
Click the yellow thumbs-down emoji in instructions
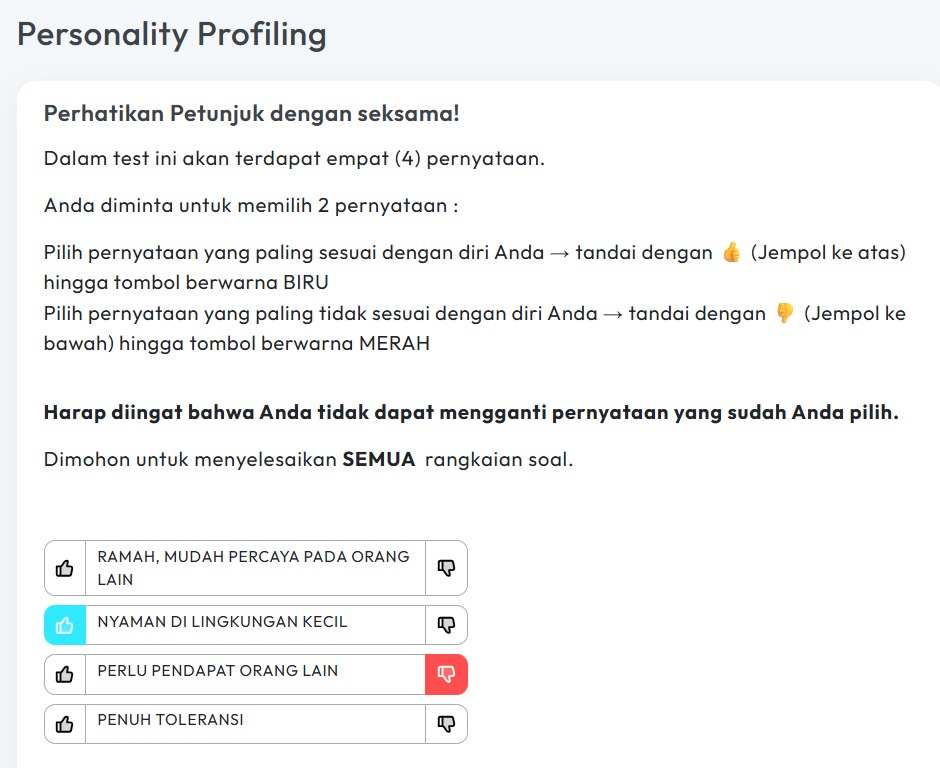[x=784, y=314]
